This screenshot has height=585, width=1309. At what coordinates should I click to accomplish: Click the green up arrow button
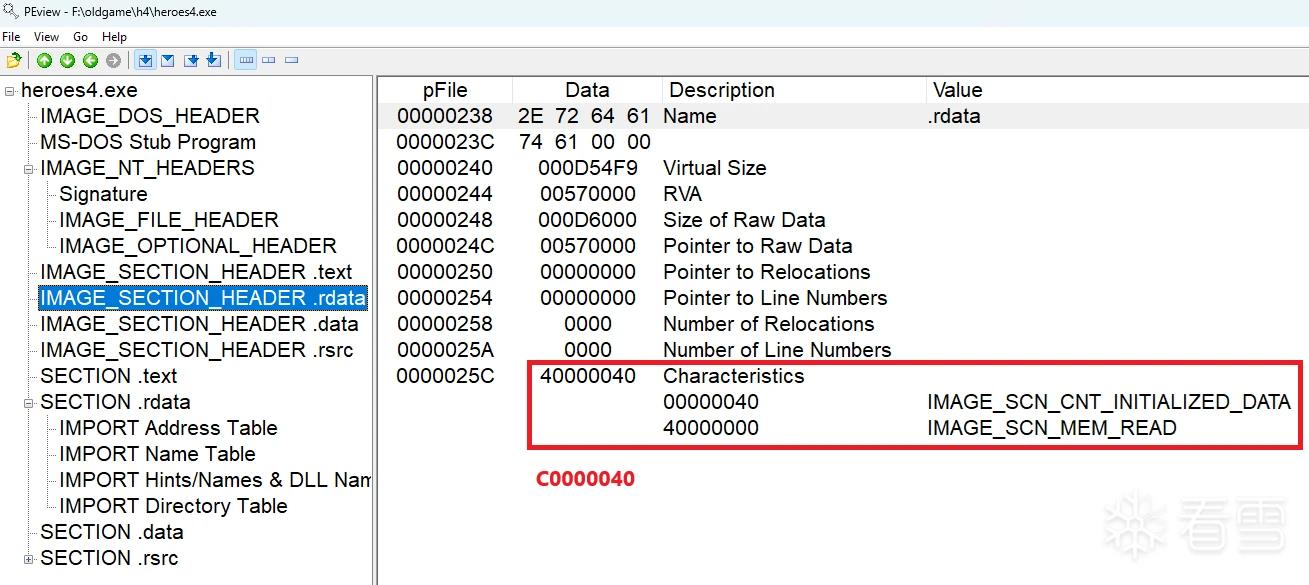click(44, 60)
